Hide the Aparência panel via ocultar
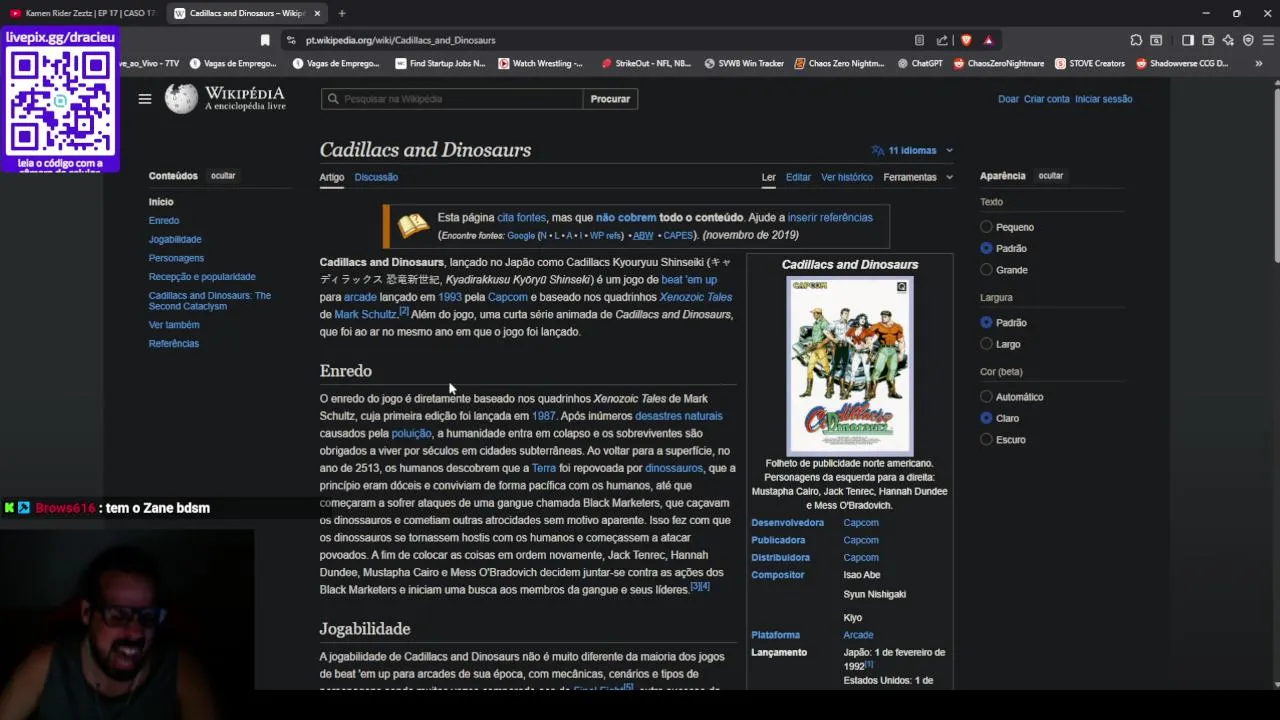Viewport: 1280px width, 720px height. click(x=1051, y=176)
